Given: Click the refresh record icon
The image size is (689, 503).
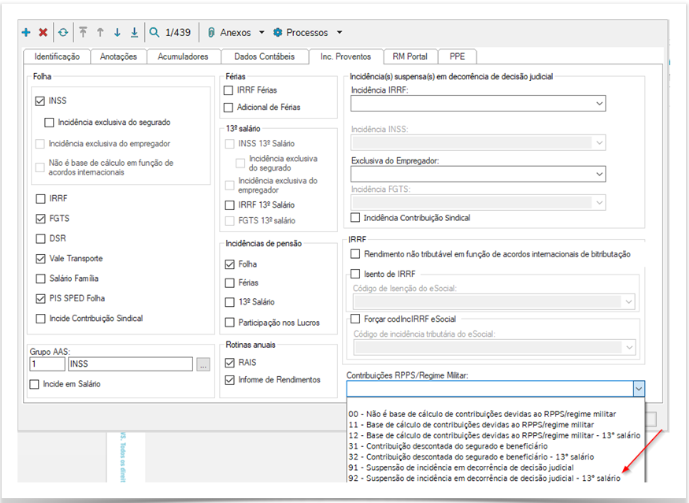Looking at the screenshot, I should (x=63, y=33).
